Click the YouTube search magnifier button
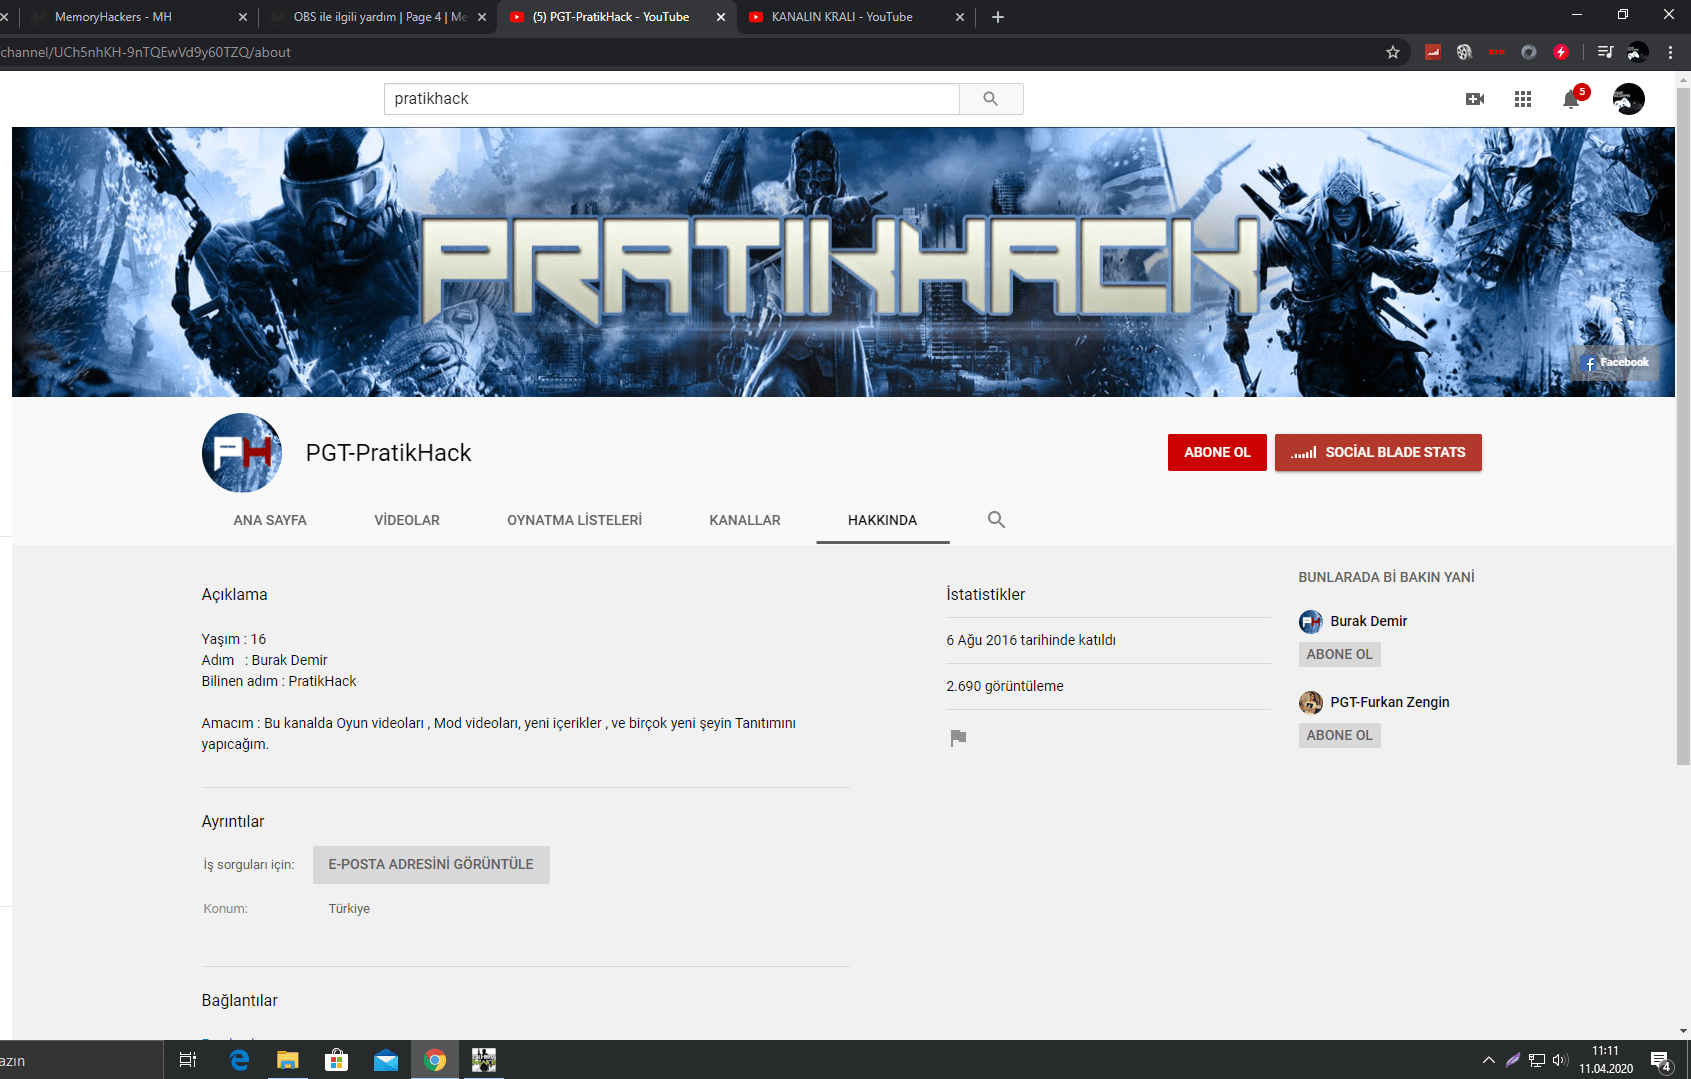Viewport: 1691px width, 1079px height. (x=990, y=99)
